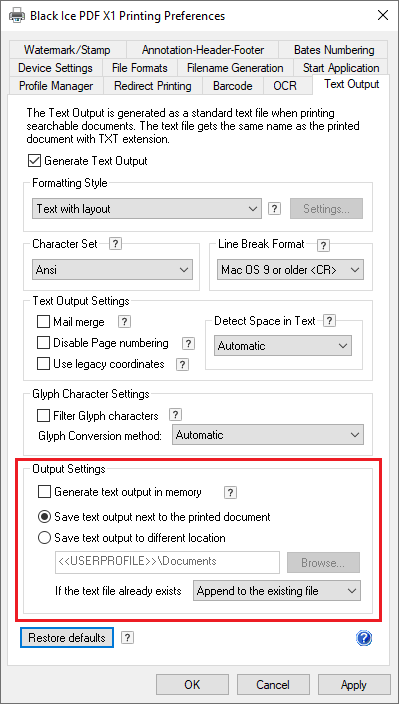399x704 pixels.
Task: Click help icon beside Filter Glyph characters
Action: tap(175, 414)
